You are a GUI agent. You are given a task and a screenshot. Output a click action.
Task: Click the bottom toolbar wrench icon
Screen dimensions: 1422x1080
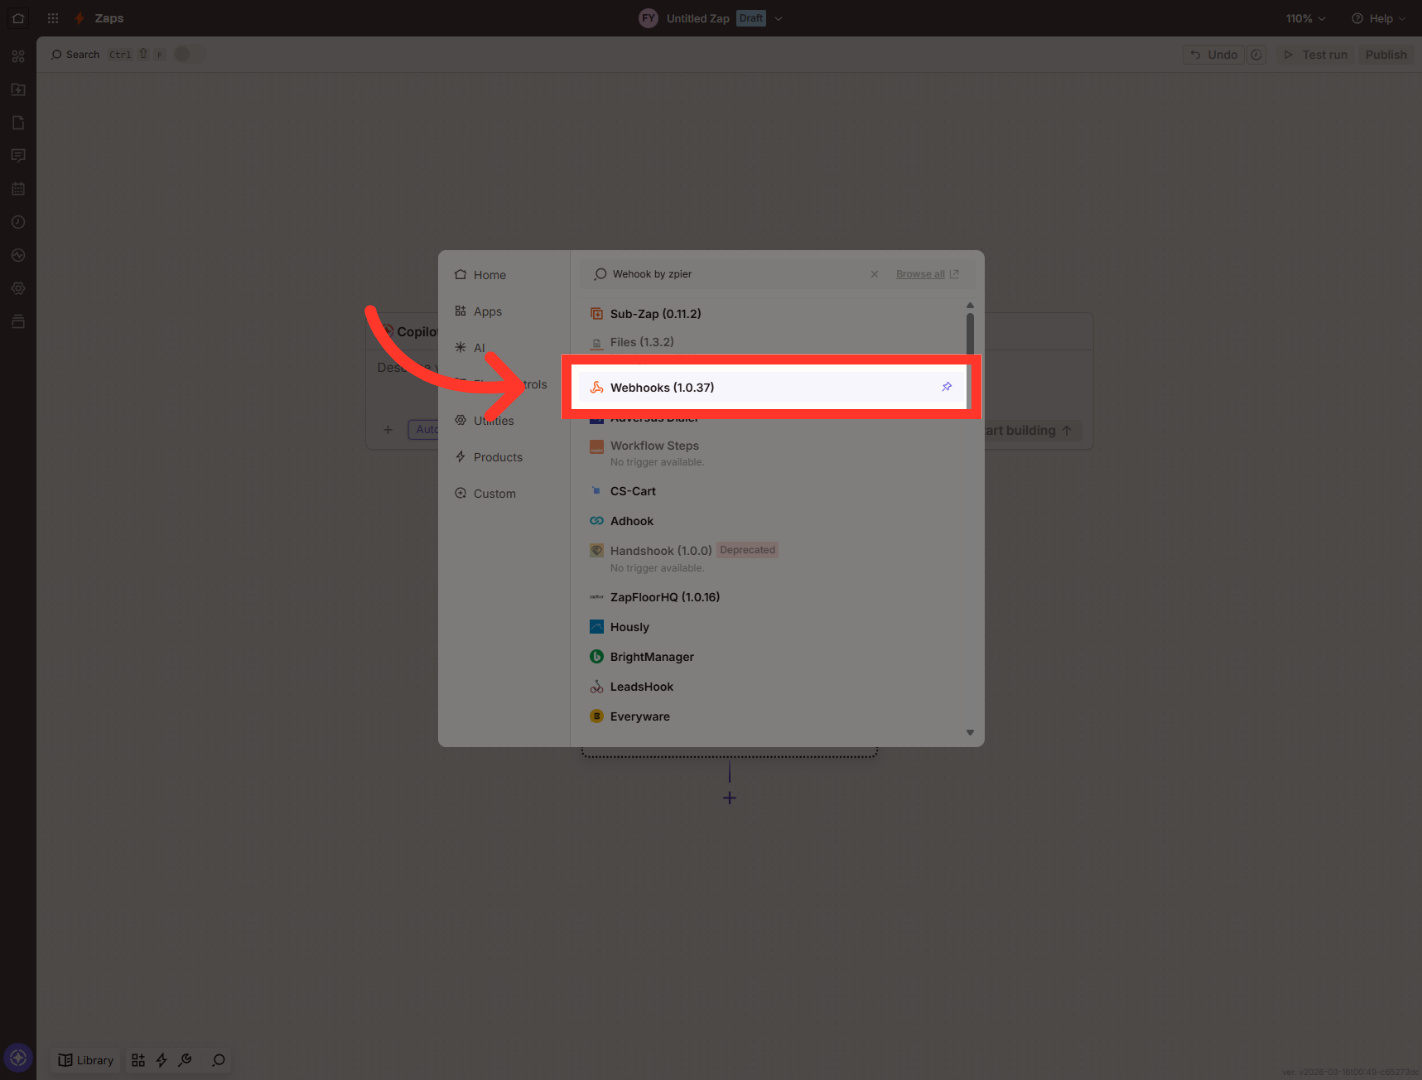[x=185, y=1060]
